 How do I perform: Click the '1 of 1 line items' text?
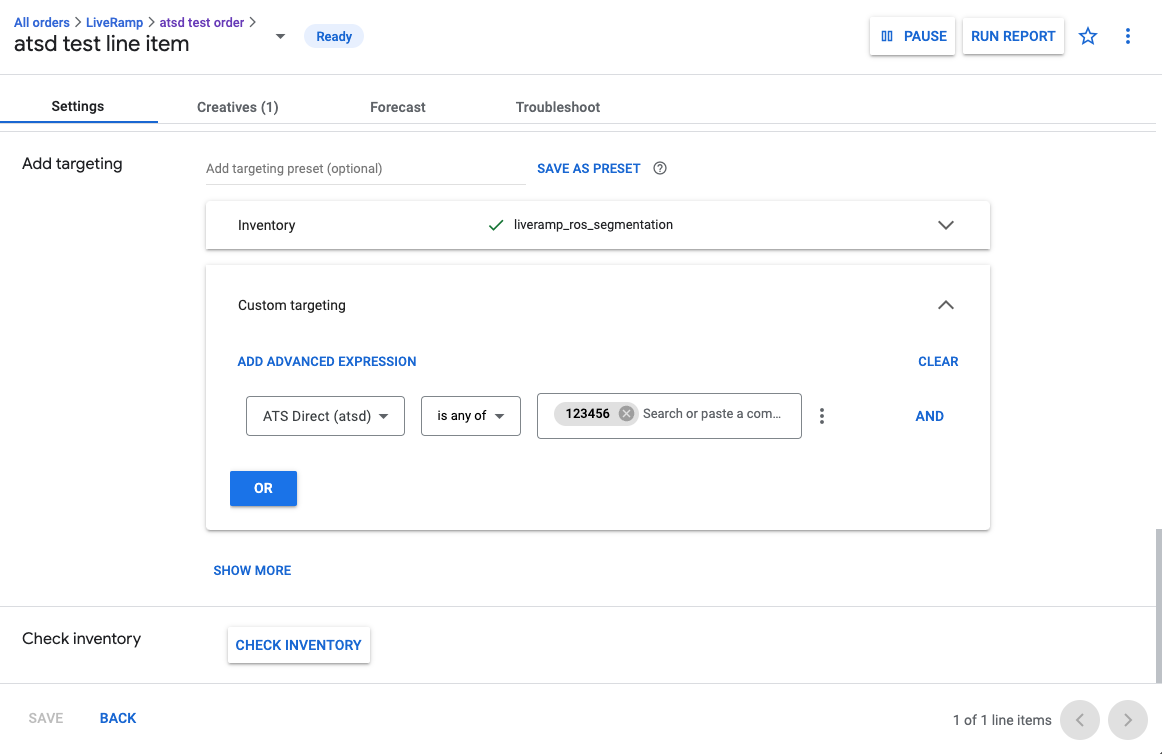point(1002,720)
